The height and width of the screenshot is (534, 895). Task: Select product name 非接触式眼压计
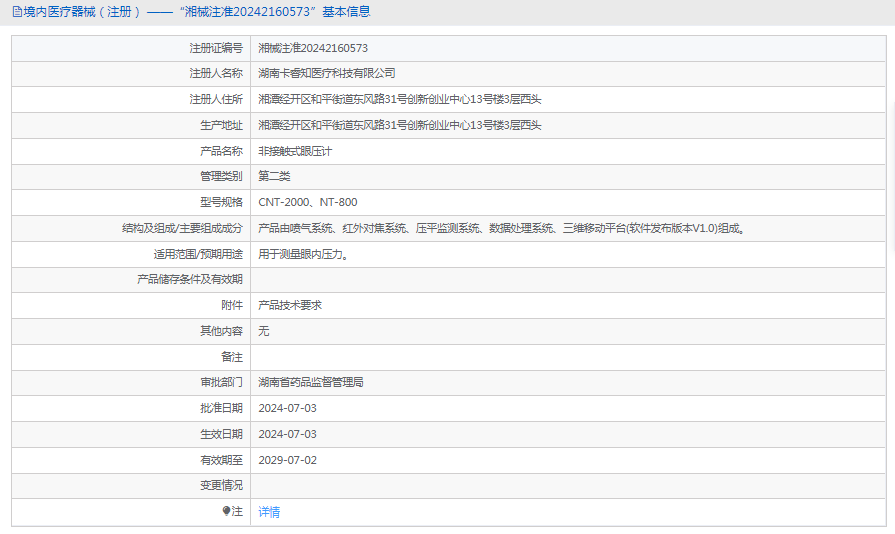(295, 151)
